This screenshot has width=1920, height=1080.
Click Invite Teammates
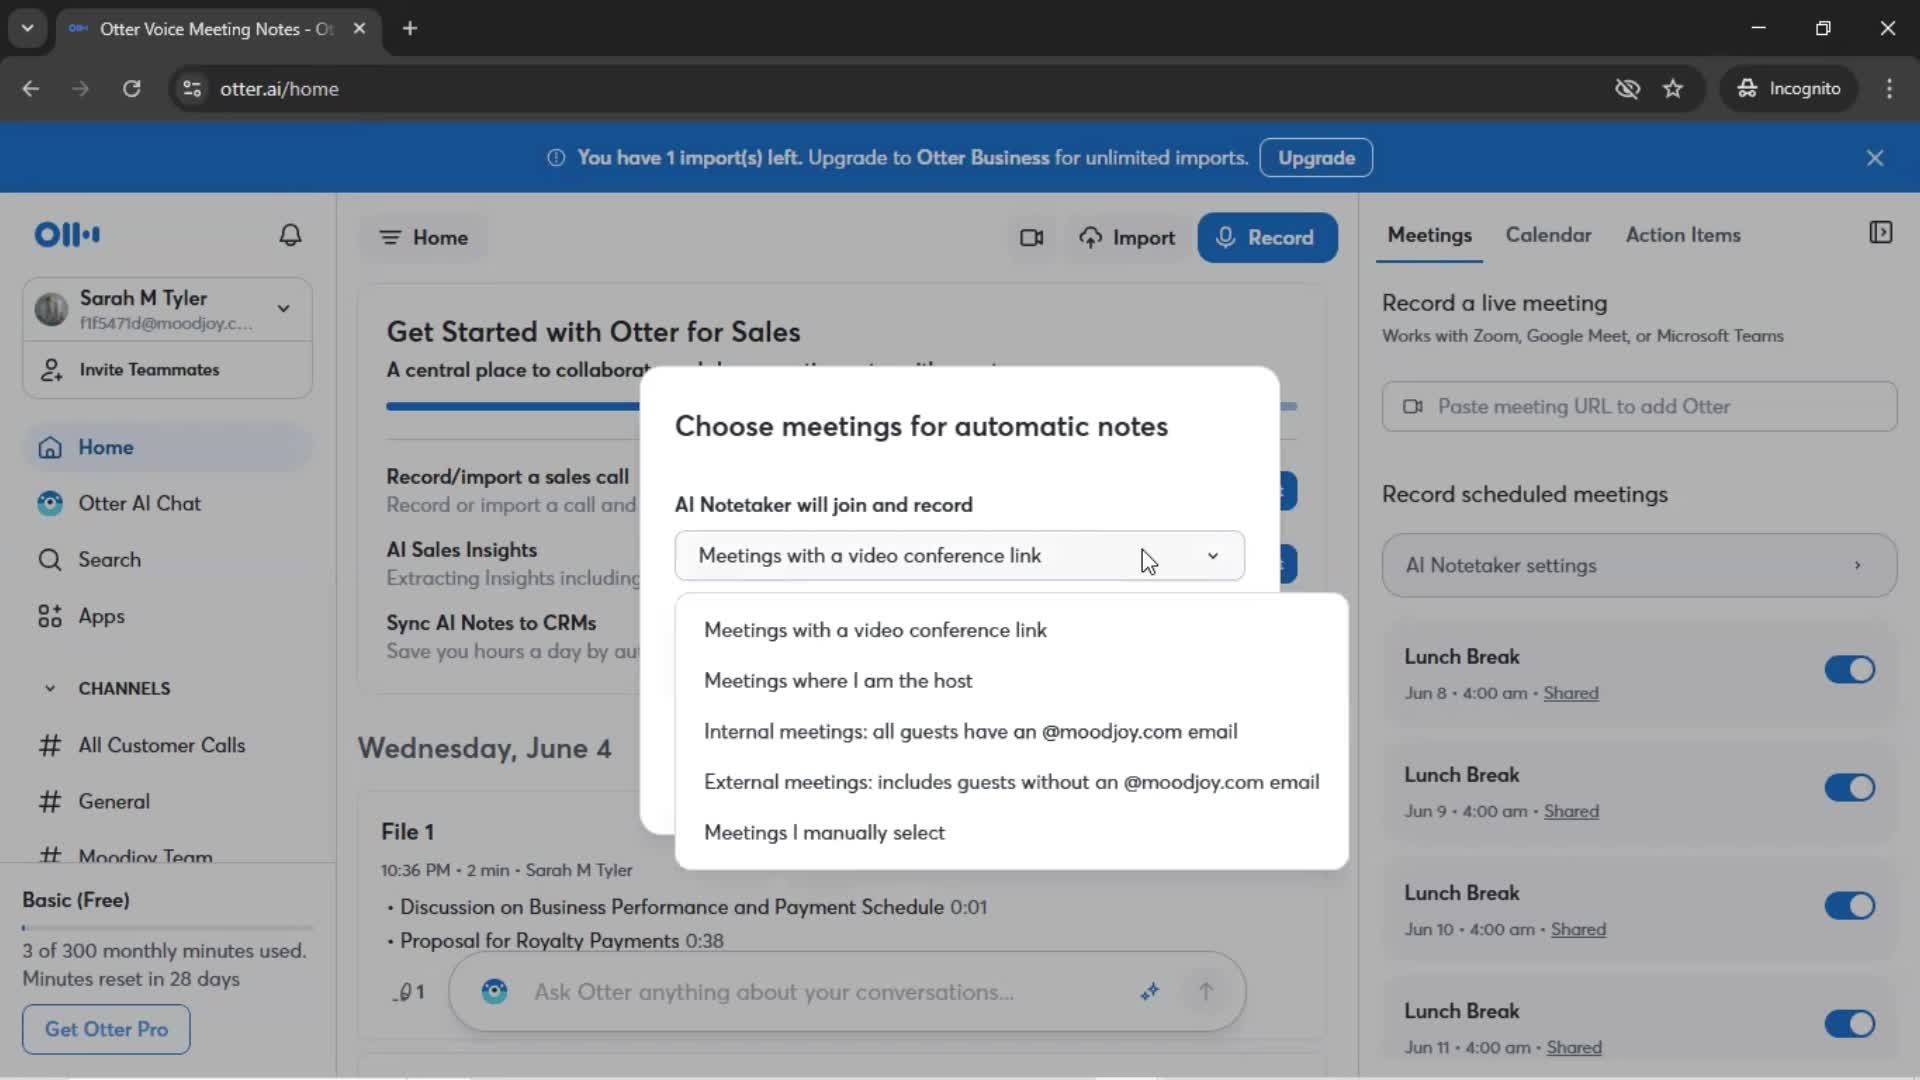click(167, 370)
